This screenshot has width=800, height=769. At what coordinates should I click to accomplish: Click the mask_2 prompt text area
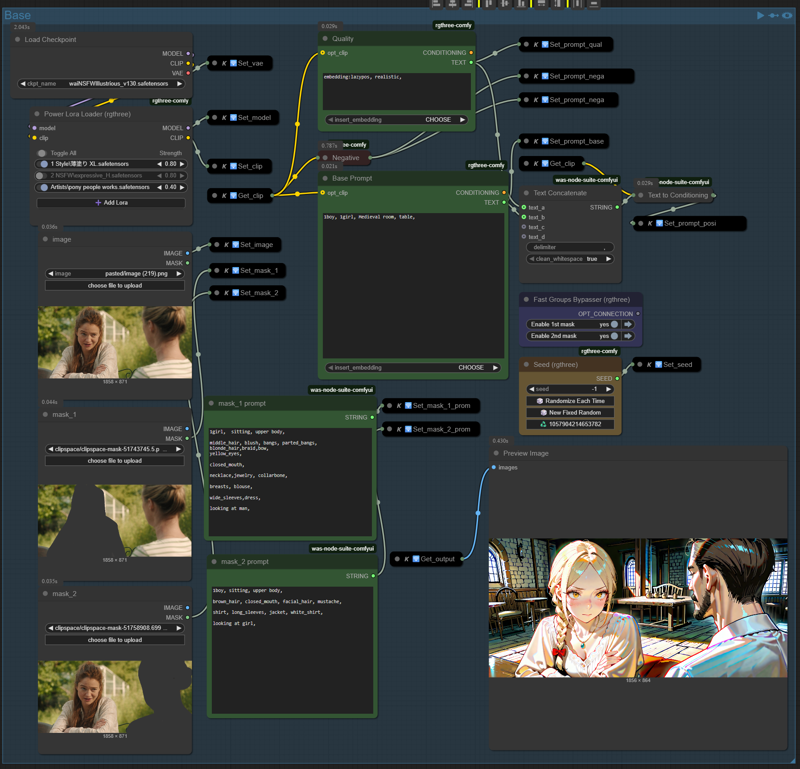[x=292, y=650]
